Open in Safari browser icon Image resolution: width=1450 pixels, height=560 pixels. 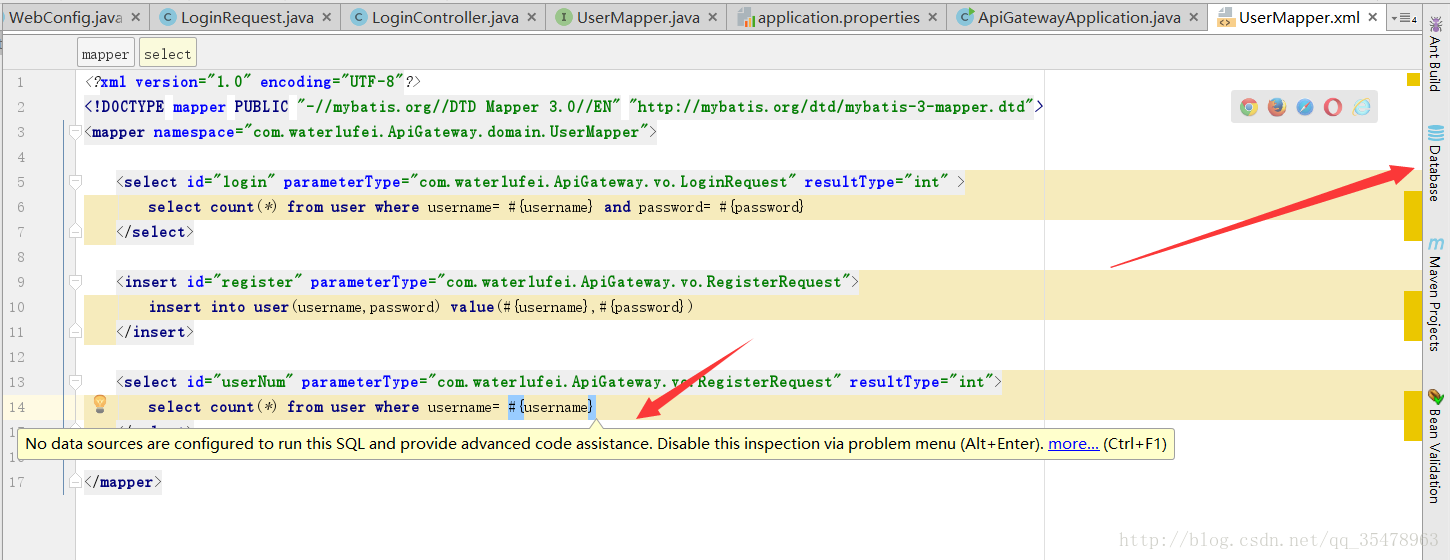click(1305, 107)
